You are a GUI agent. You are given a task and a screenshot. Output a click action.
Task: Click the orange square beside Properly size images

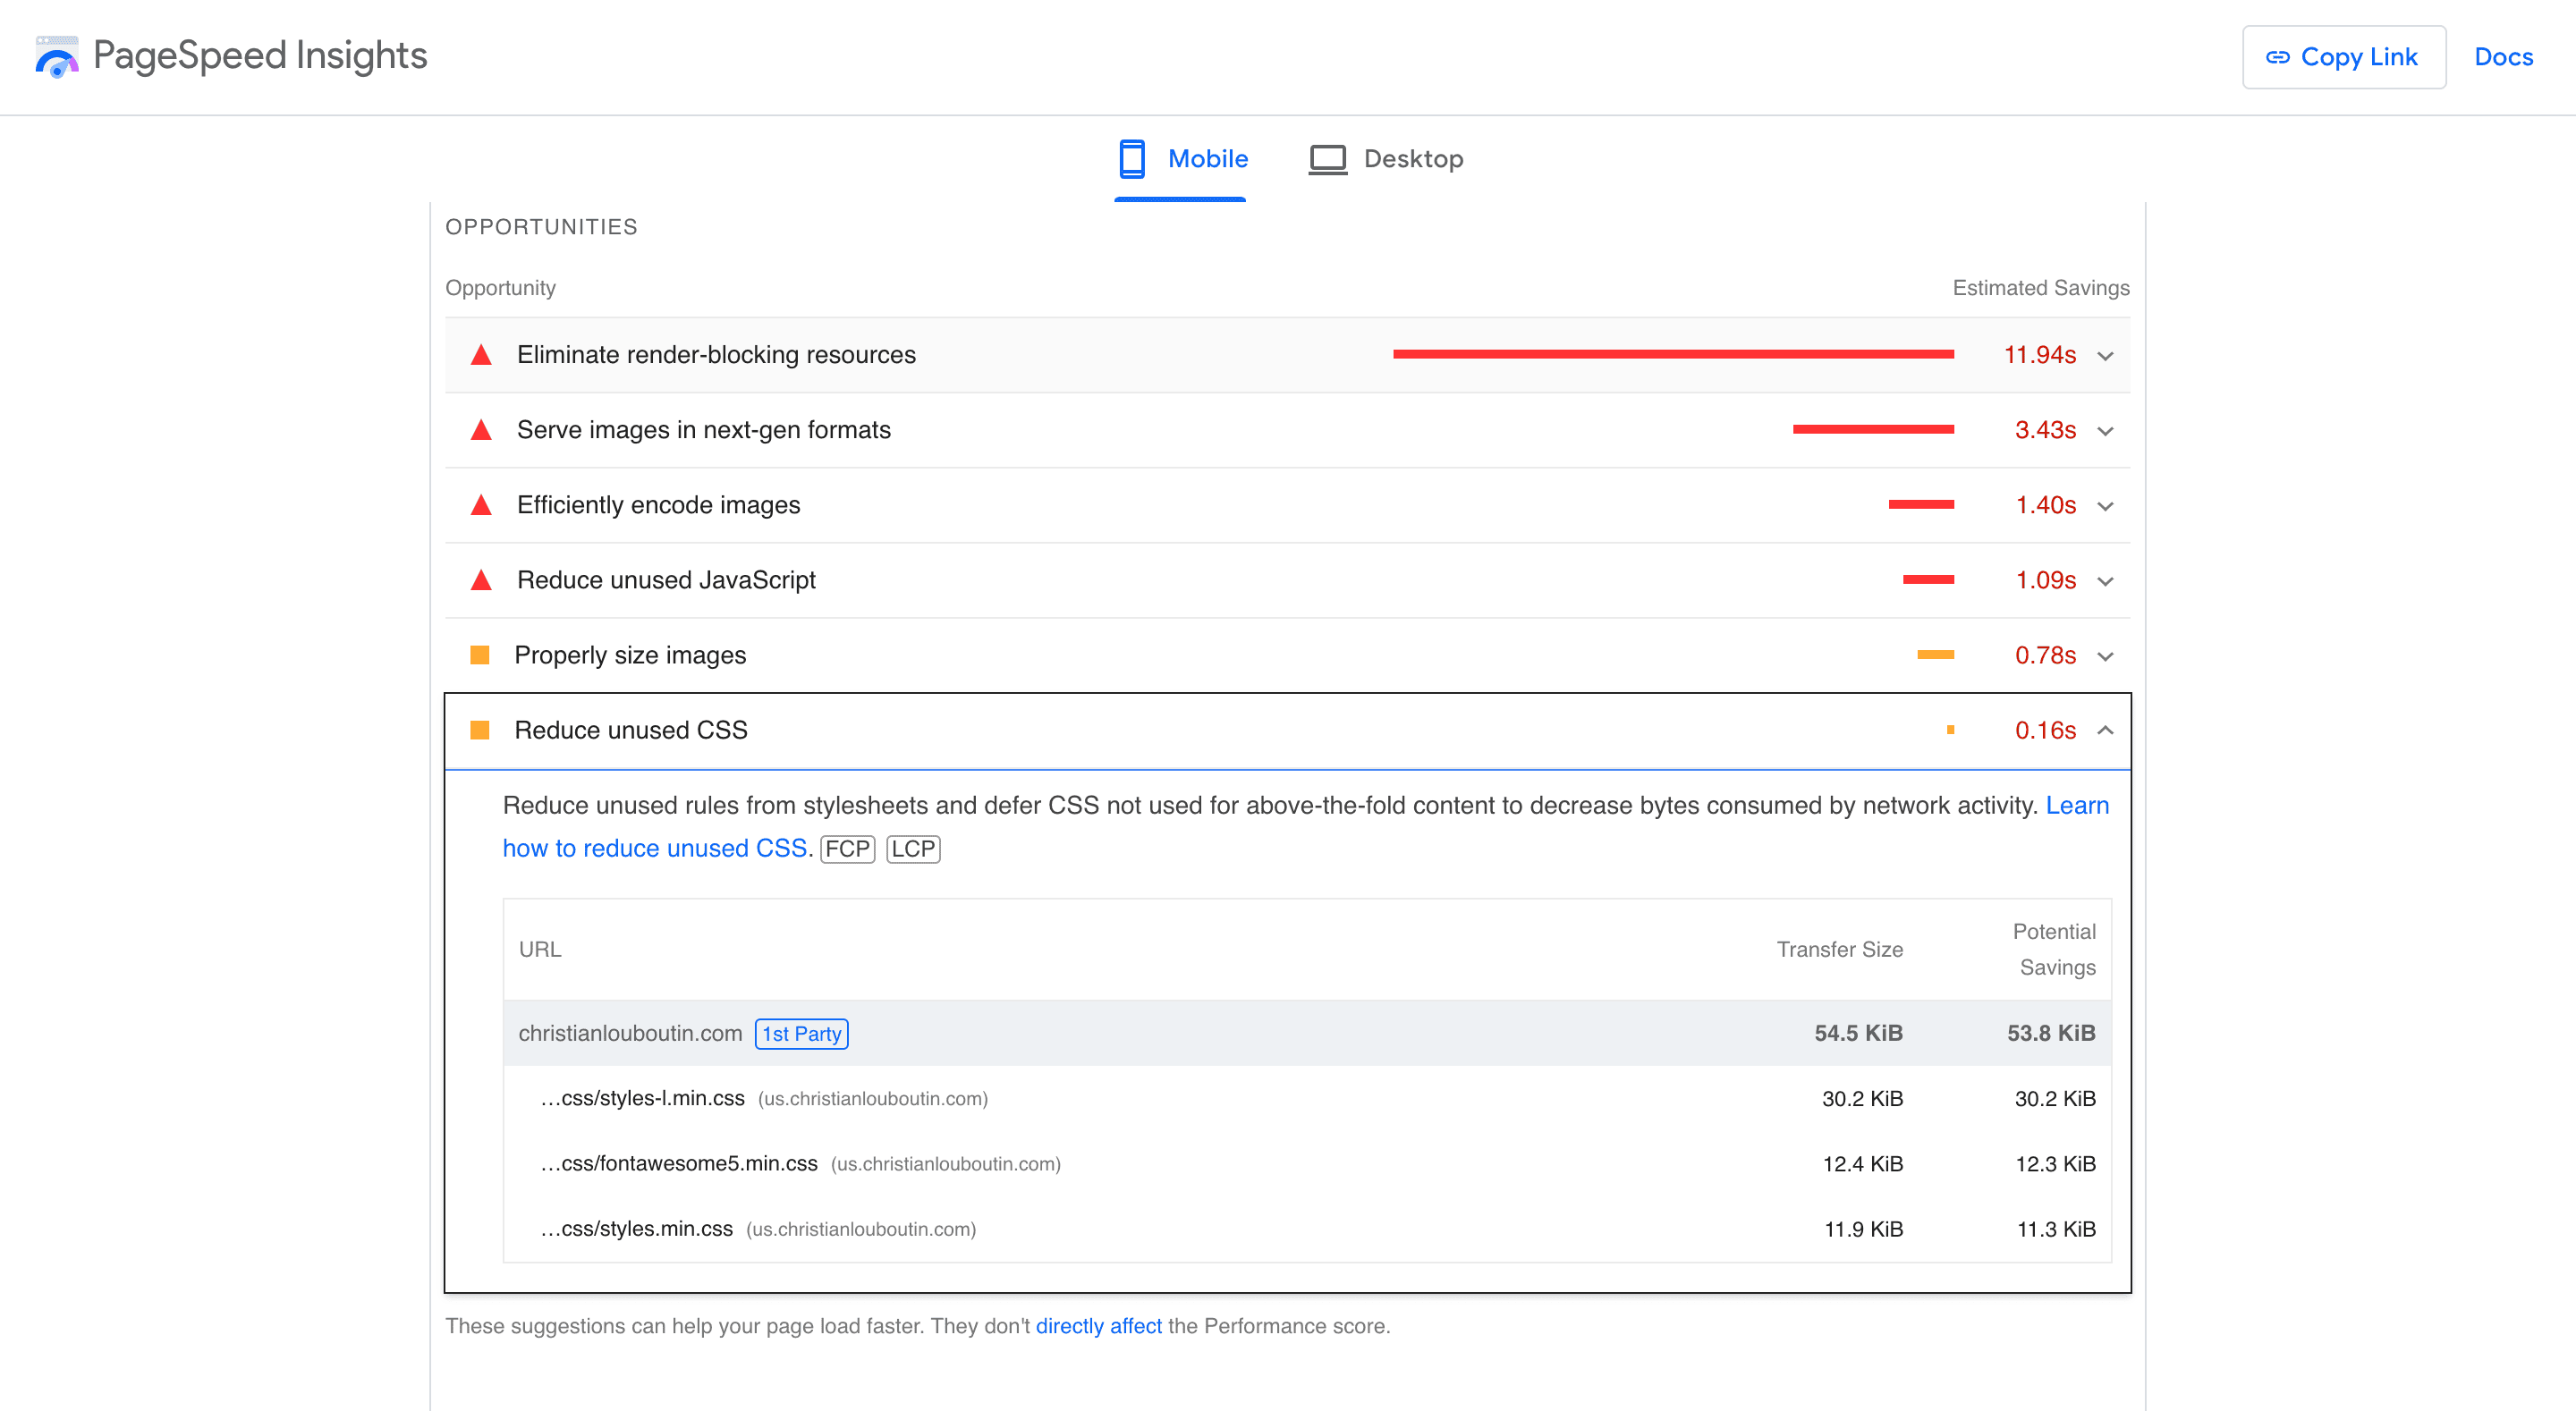(x=482, y=655)
